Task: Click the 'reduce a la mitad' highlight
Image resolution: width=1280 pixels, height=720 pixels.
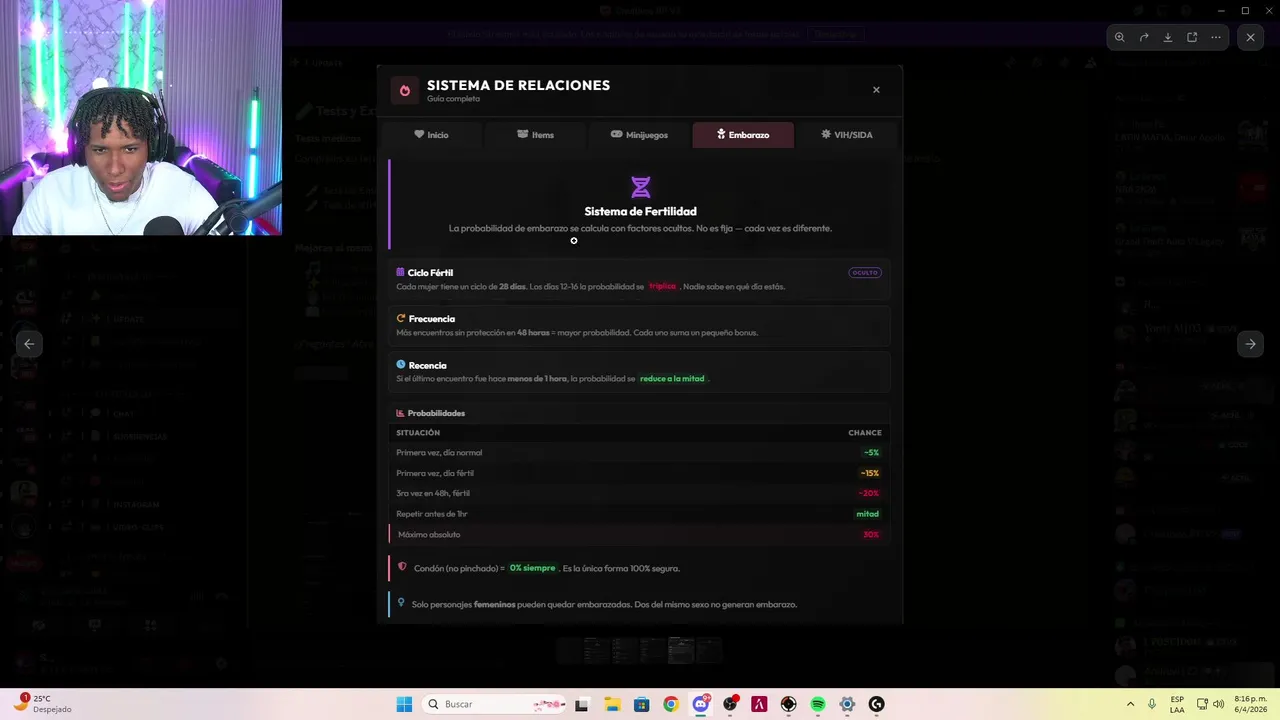Action: pos(672,379)
